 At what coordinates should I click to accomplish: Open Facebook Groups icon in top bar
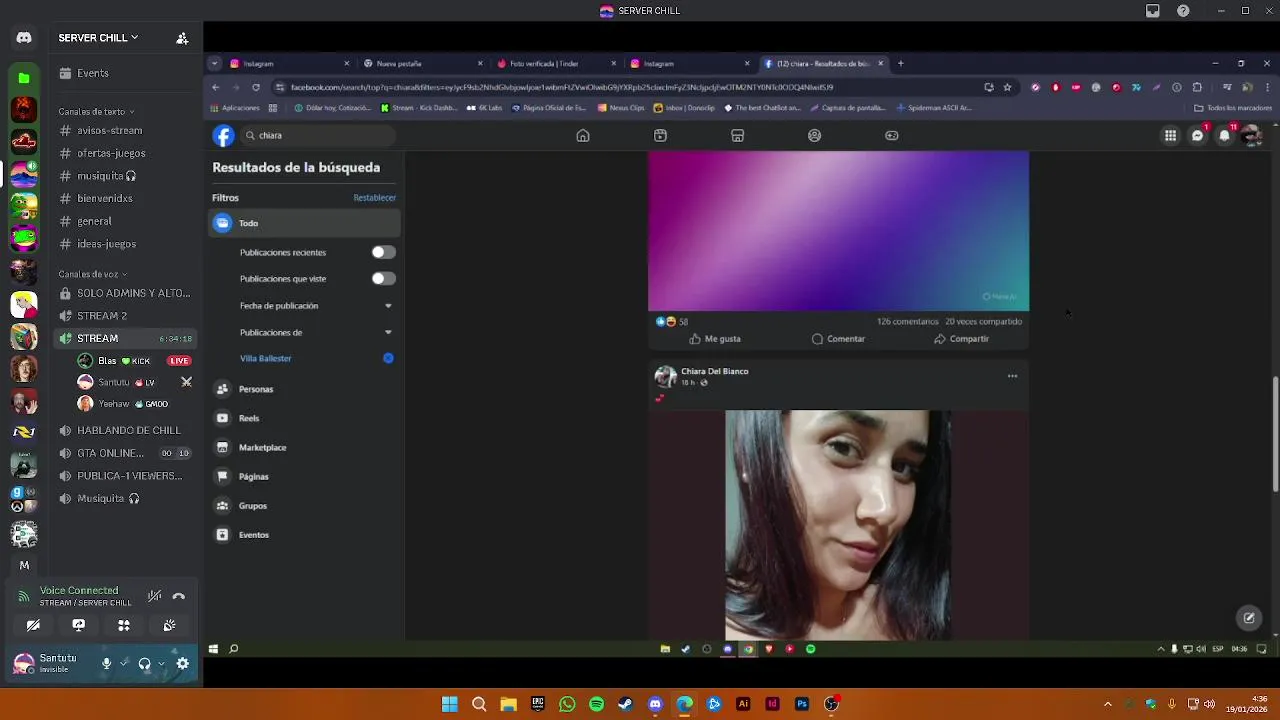(814, 136)
